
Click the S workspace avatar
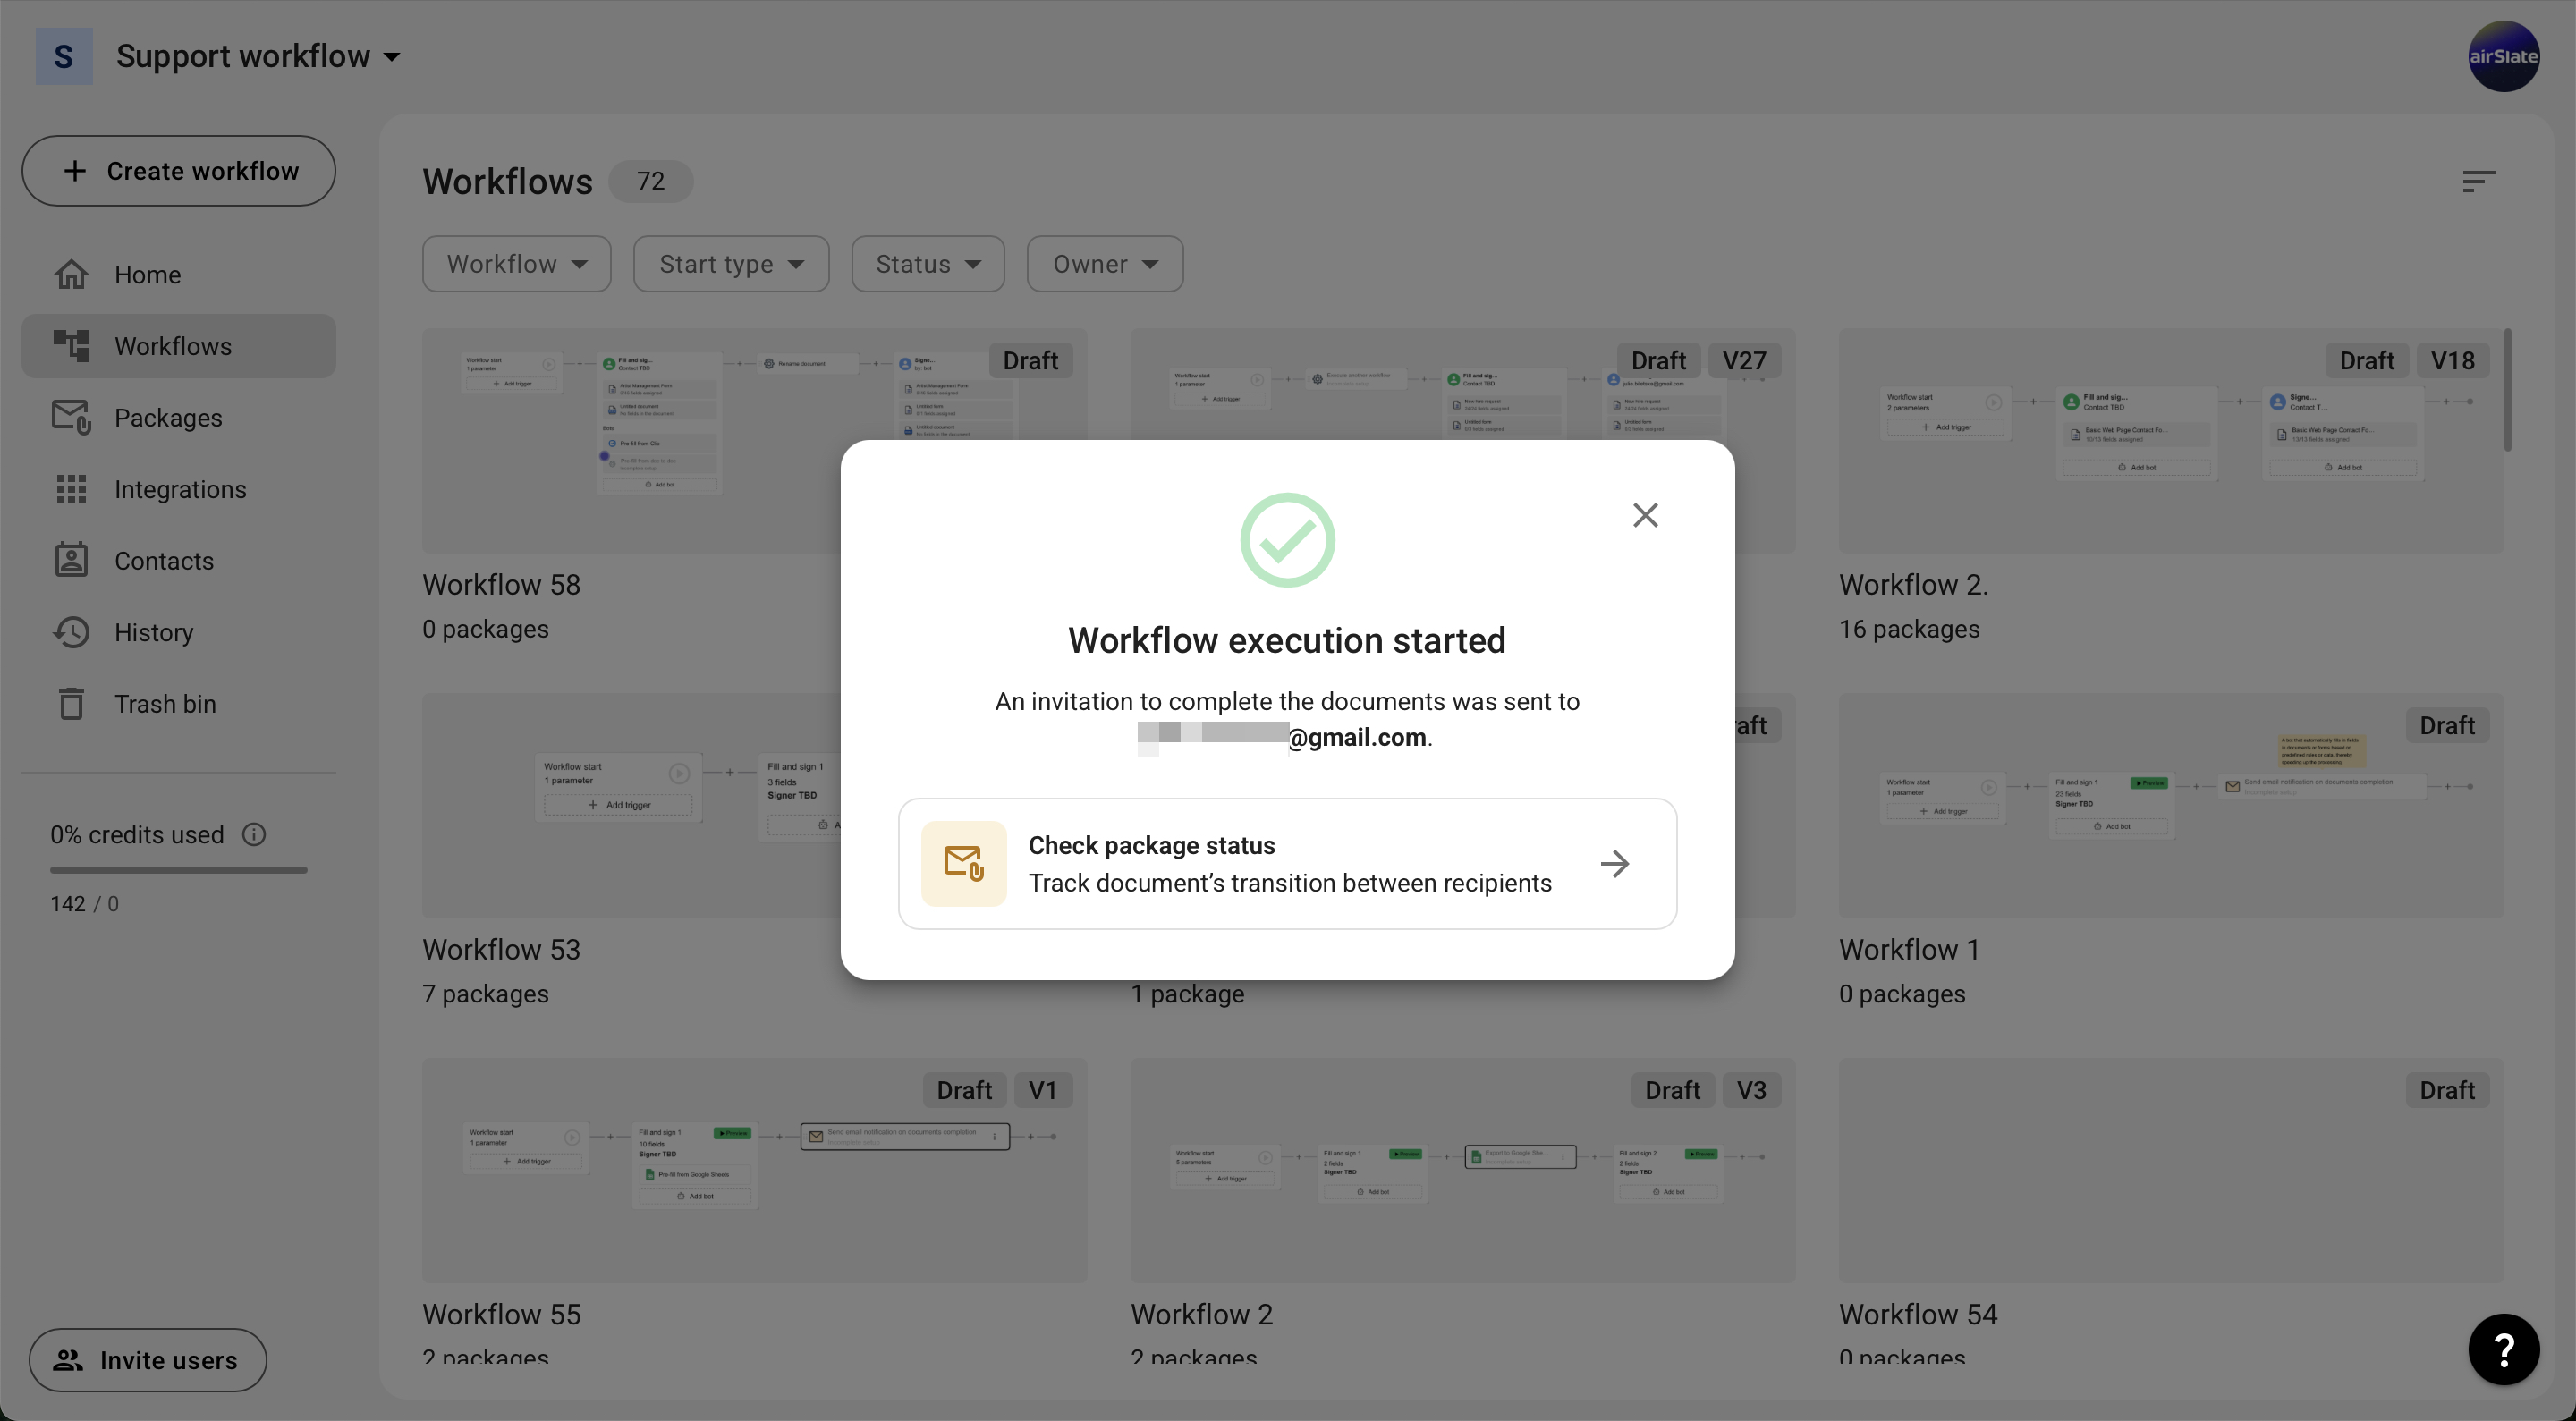(x=64, y=56)
